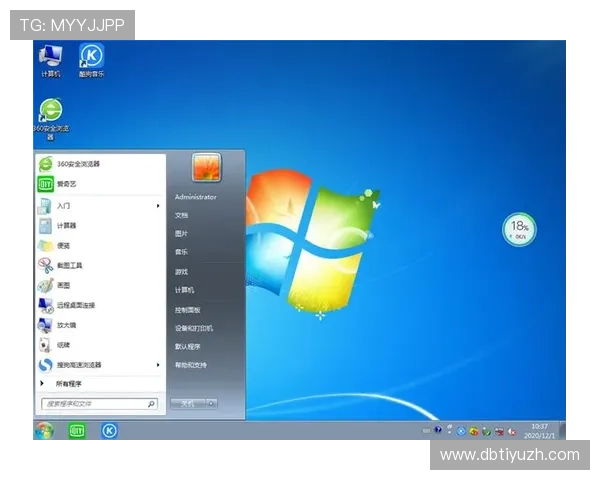
Task: Expand the 入门 submenu arrow
Action: (158, 205)
